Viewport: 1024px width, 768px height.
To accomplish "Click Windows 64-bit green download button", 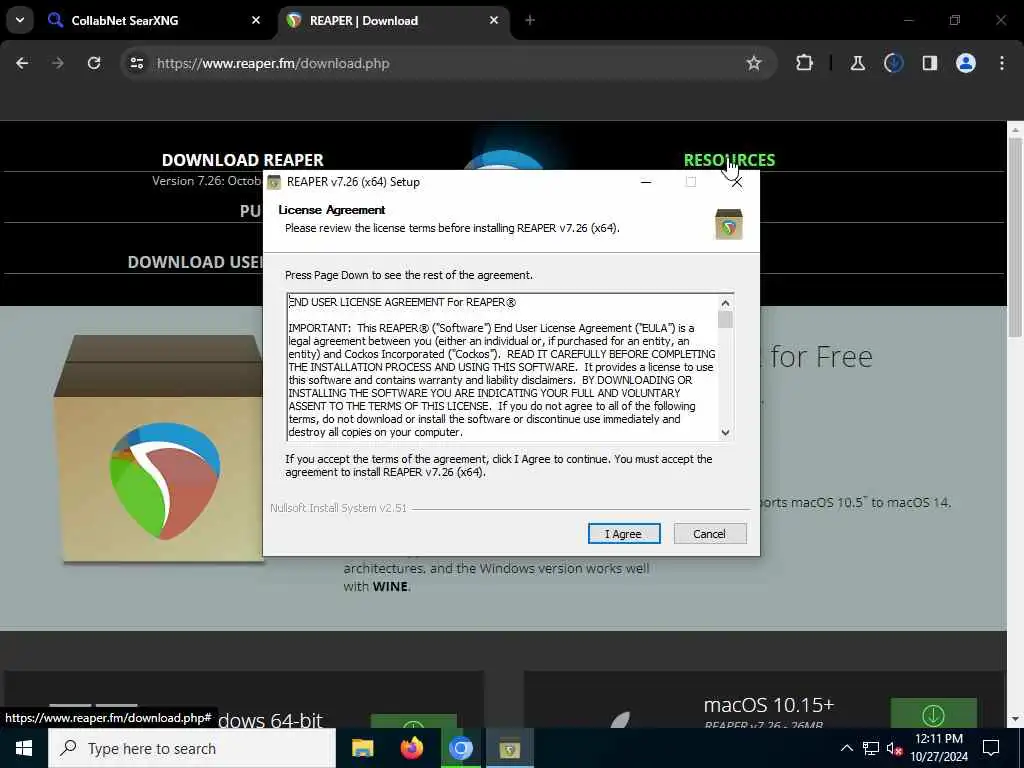I will point(413,721).
